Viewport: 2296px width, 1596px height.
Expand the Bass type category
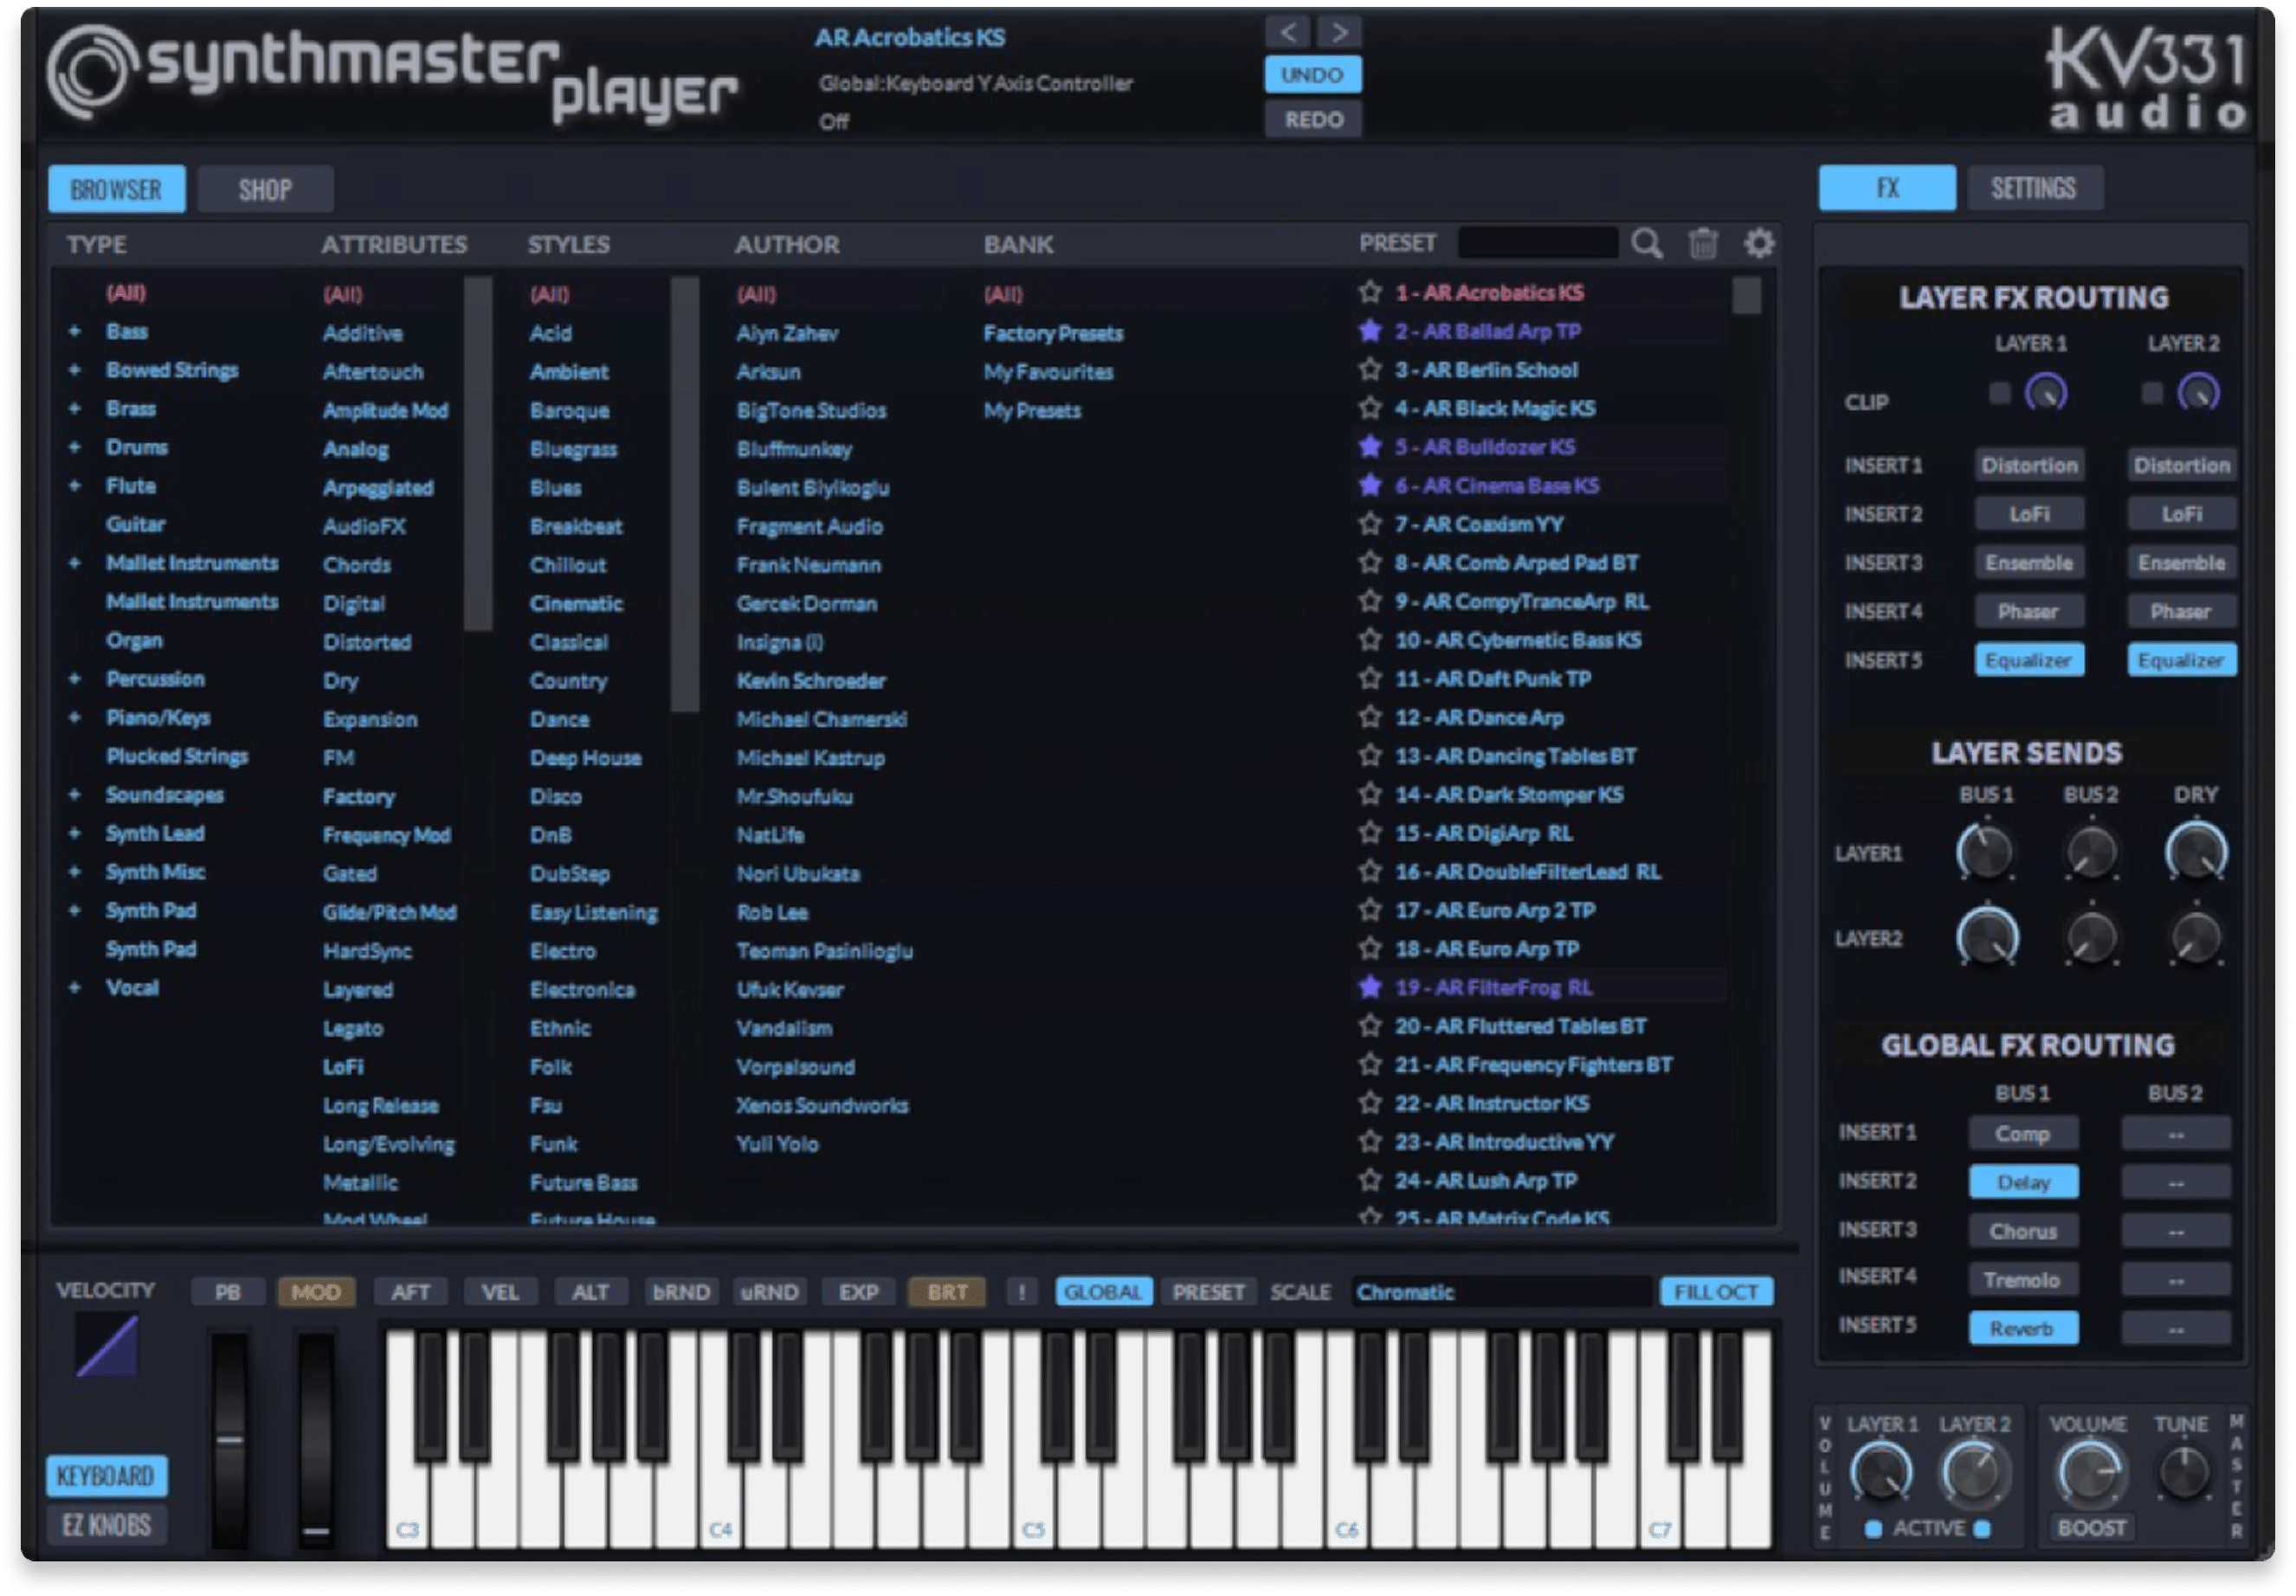[75, 331]
